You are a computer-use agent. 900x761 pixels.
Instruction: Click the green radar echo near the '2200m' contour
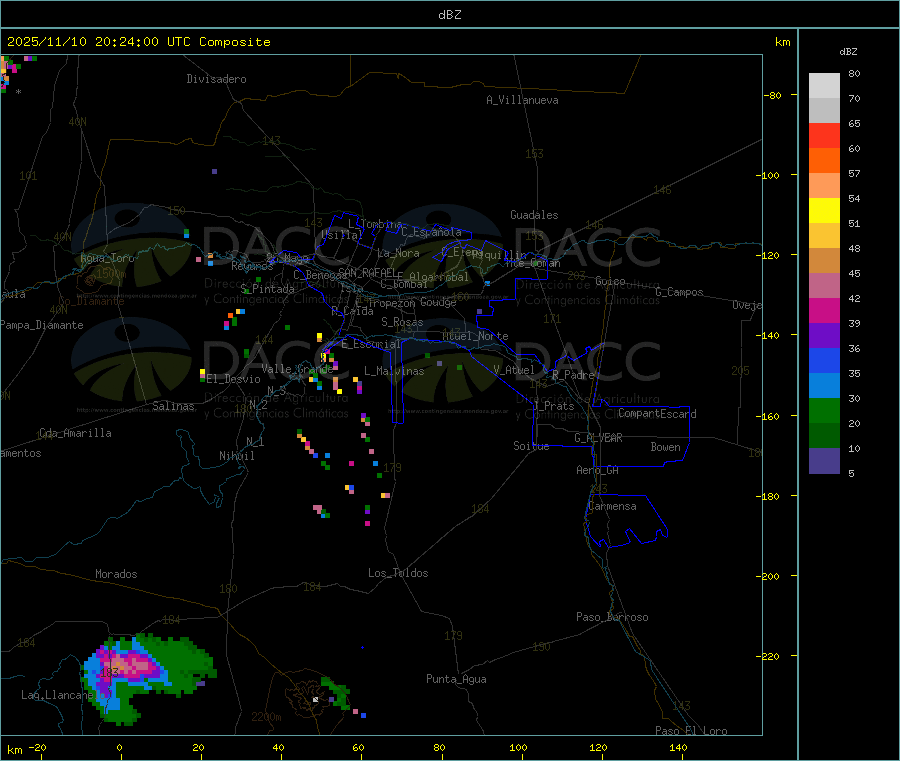tap(336, 692)
